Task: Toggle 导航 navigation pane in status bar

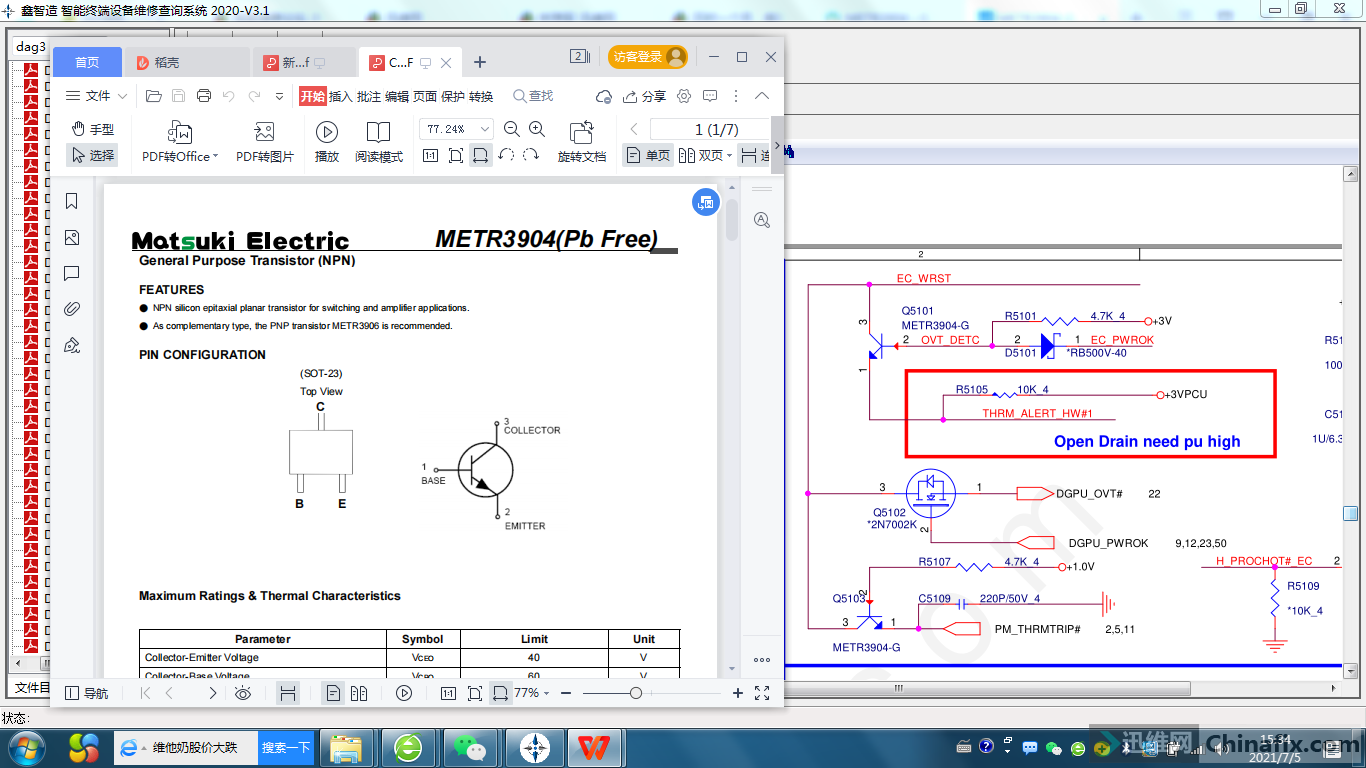Action: pyautogui.click(x=86, y=693)
